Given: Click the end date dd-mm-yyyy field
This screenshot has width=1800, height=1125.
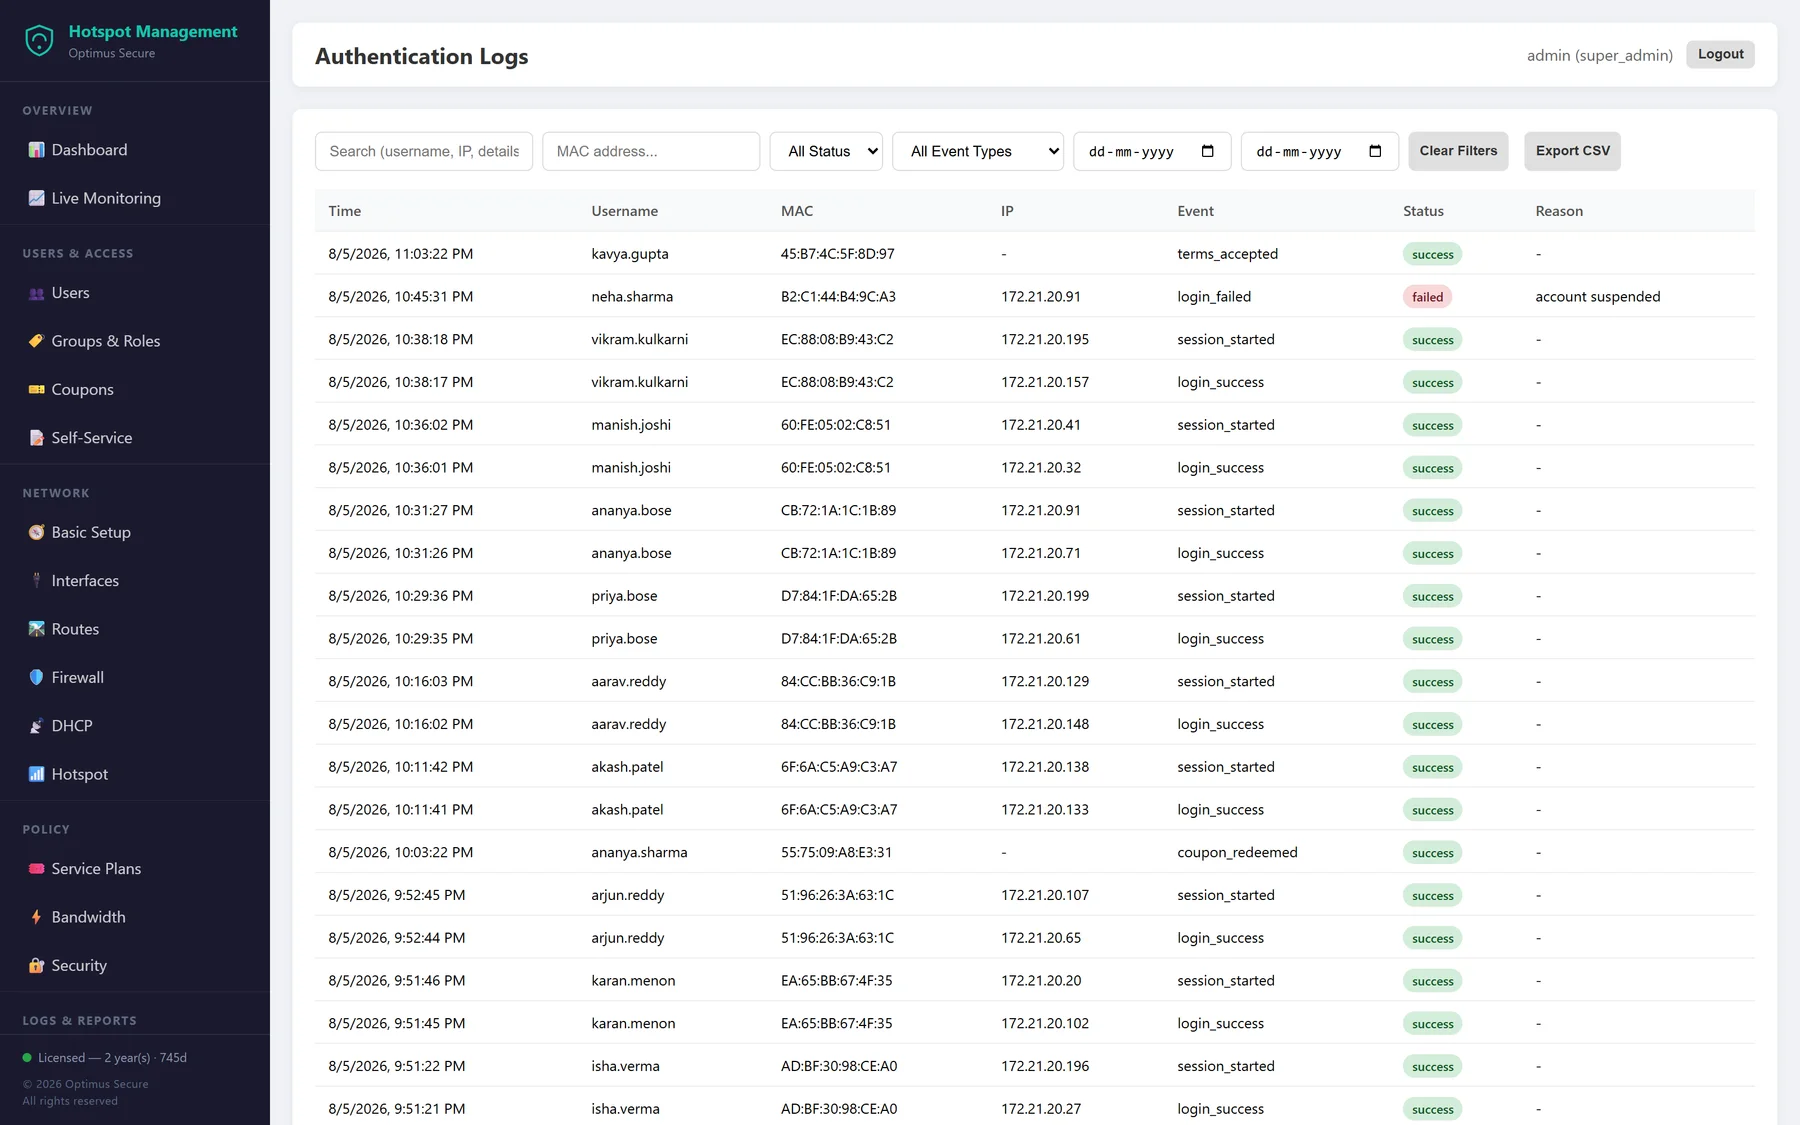Looking at the screenshot, I should click(x=1320, y=151).
